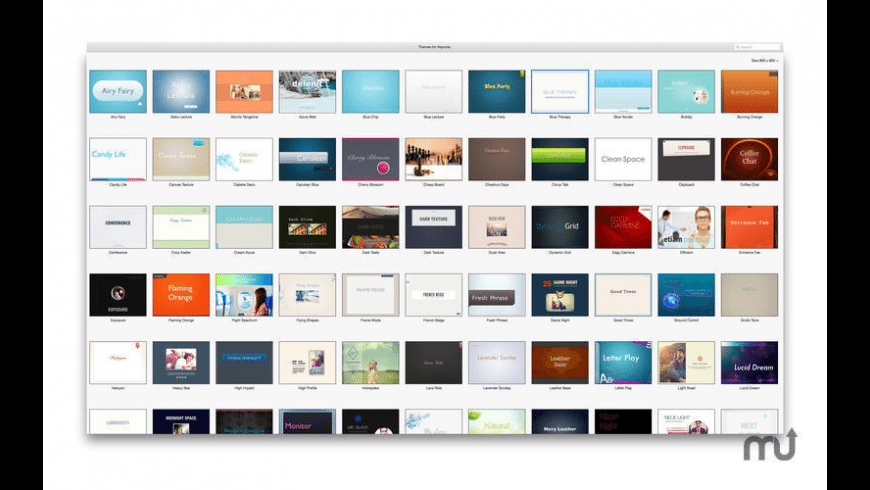Pick the Celeste Deco theme thumbnail
870x490 pixels.
[244, 159]
